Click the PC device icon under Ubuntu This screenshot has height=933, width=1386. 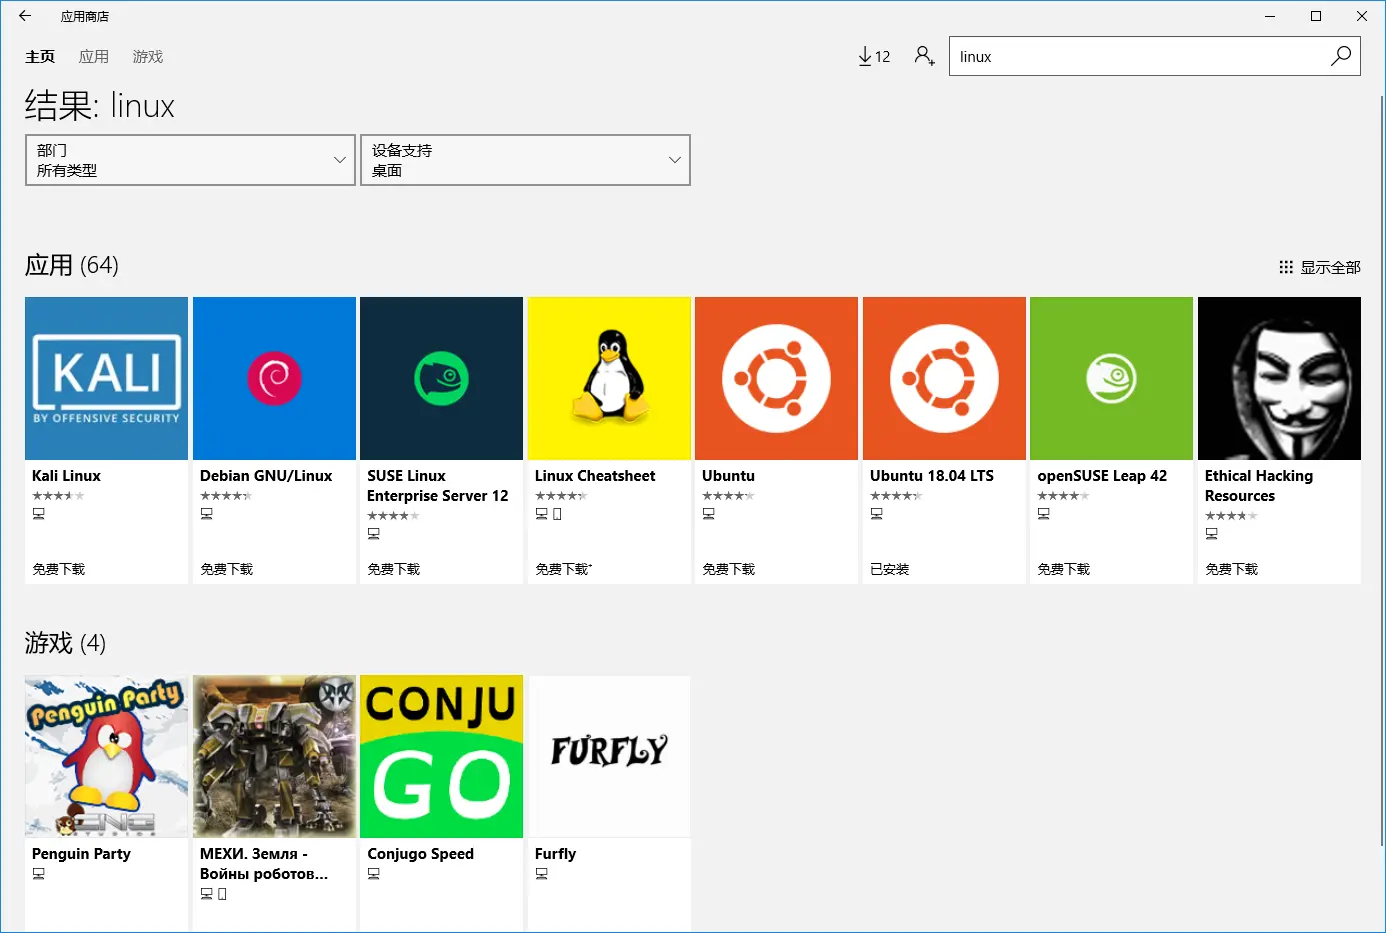coord(708,514)
